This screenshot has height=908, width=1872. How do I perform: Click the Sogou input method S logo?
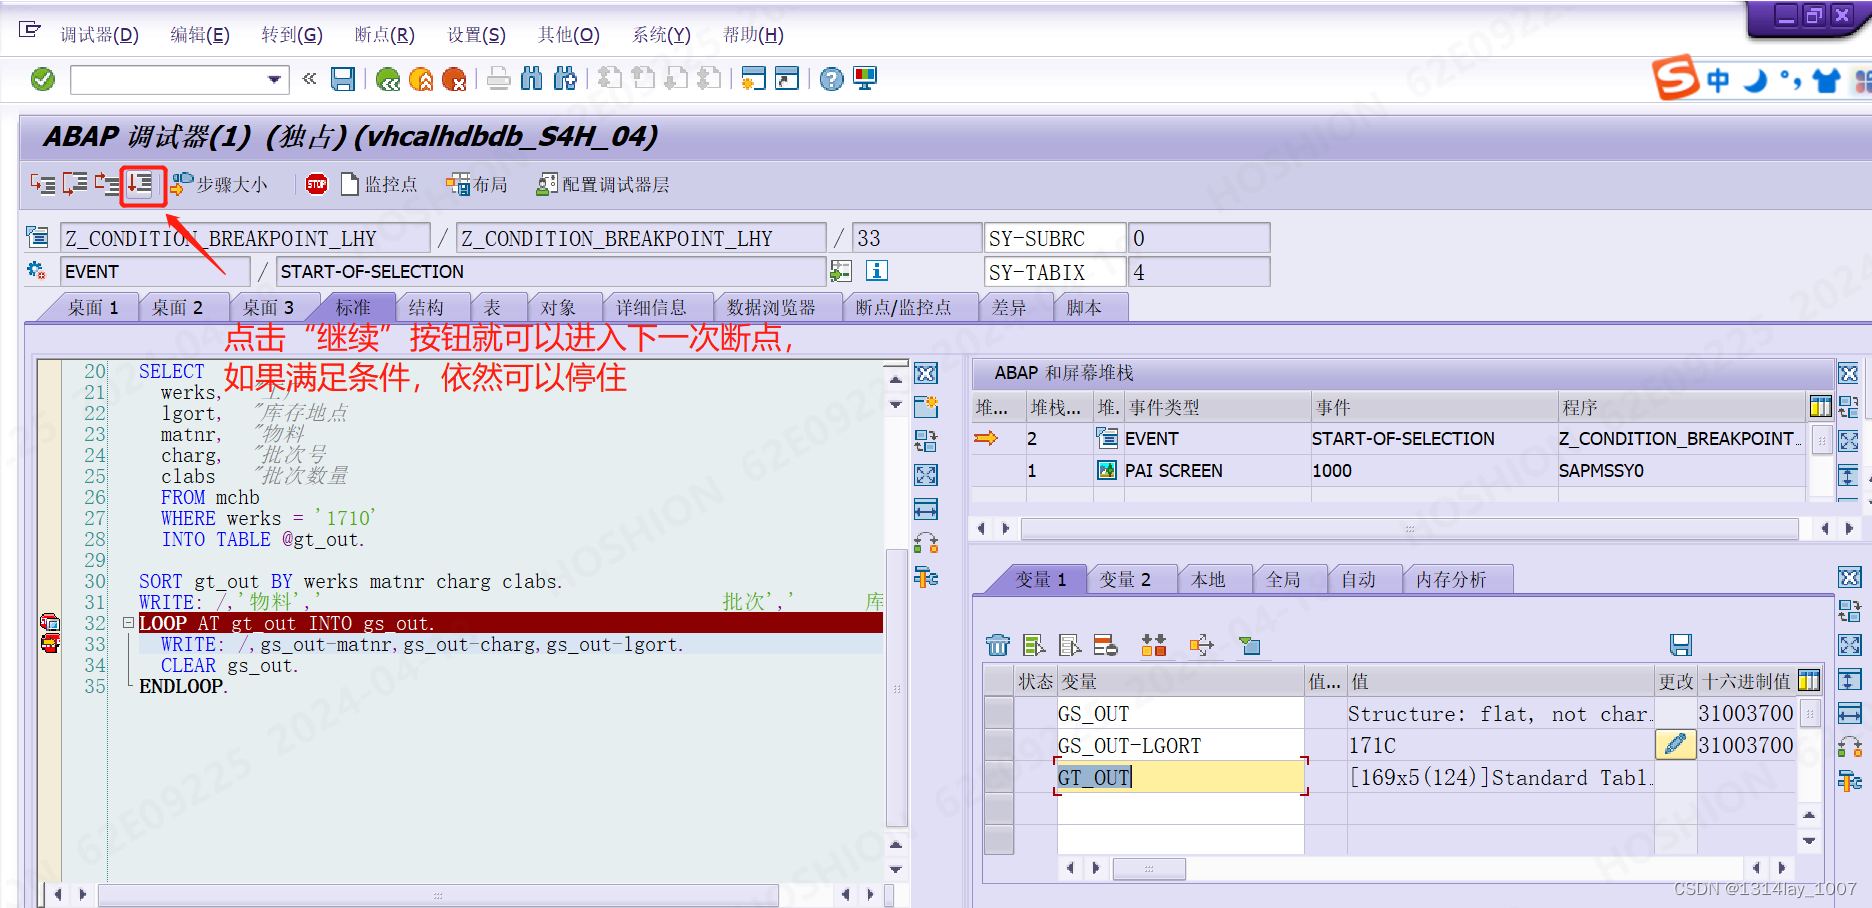pyautogui.click(x=1675, y=78)
